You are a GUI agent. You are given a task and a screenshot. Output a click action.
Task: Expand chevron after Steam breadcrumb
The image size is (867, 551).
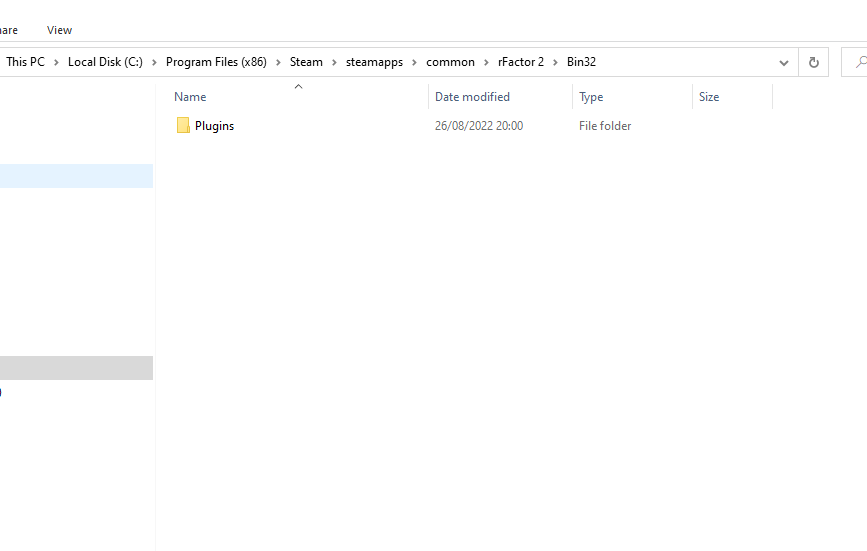(x=334, y=62)
